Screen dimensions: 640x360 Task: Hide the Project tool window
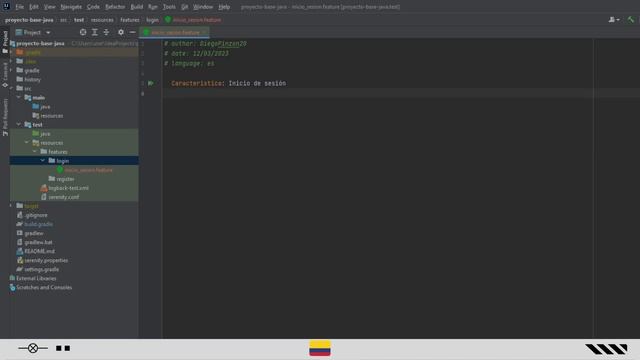pyautogui.click(x=133, y=32)
